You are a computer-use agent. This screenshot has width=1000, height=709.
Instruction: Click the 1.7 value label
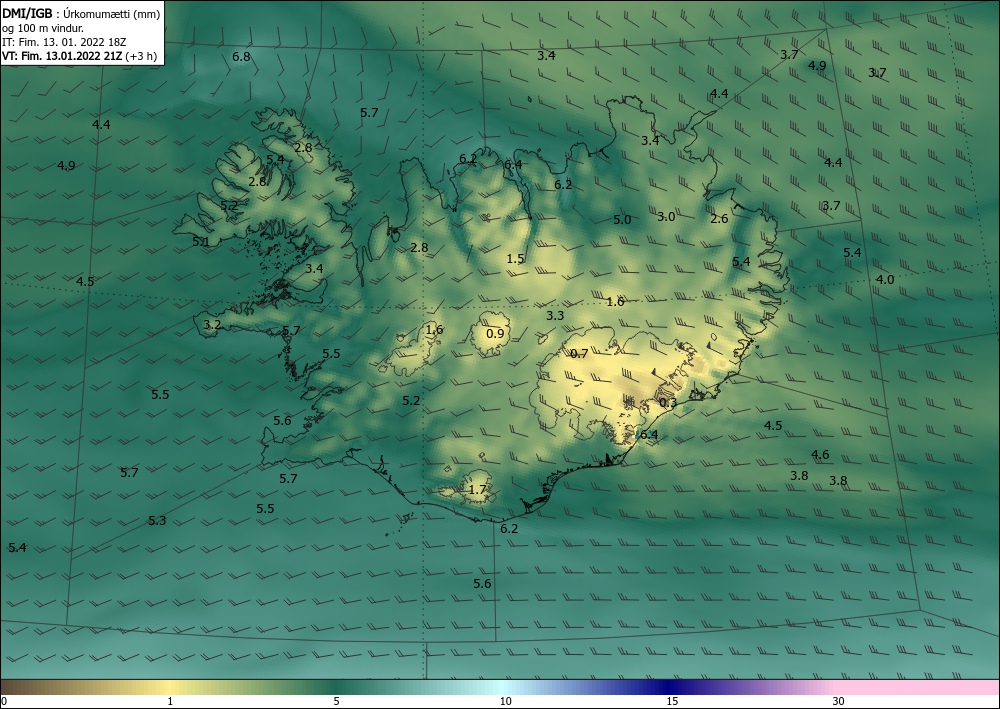pos(477,490)
